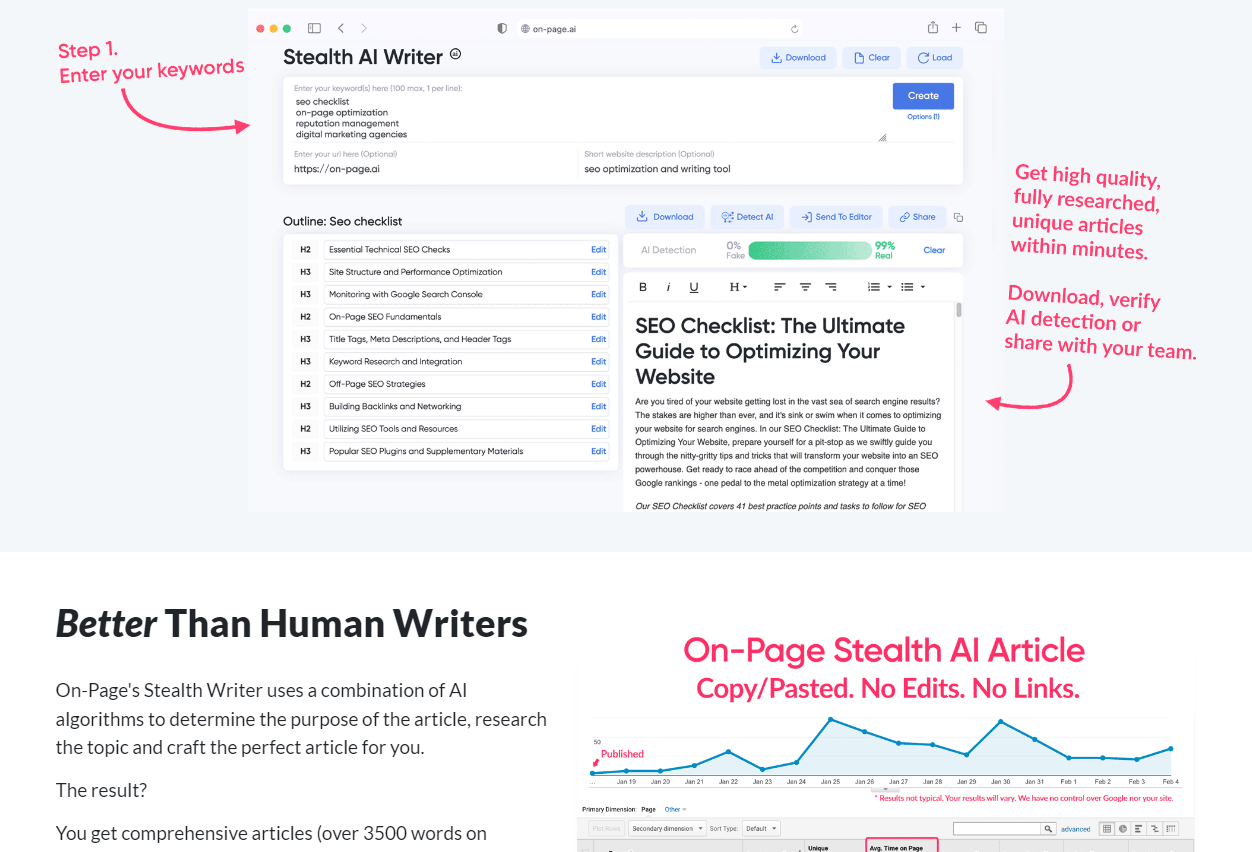The height and width of the screenshot is (852, 1252).
Task: Select the analytics pie chart view icon
Action: click(x=1123, y=828)
